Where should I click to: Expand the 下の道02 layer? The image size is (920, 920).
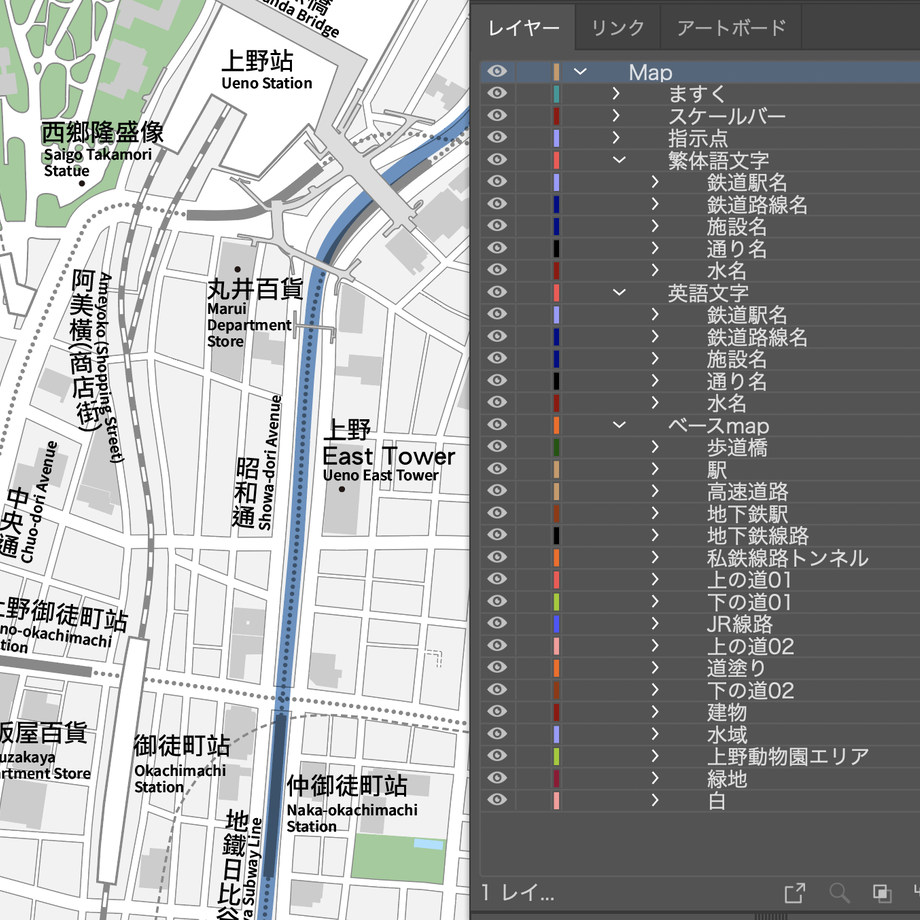(x=655, y=689)
